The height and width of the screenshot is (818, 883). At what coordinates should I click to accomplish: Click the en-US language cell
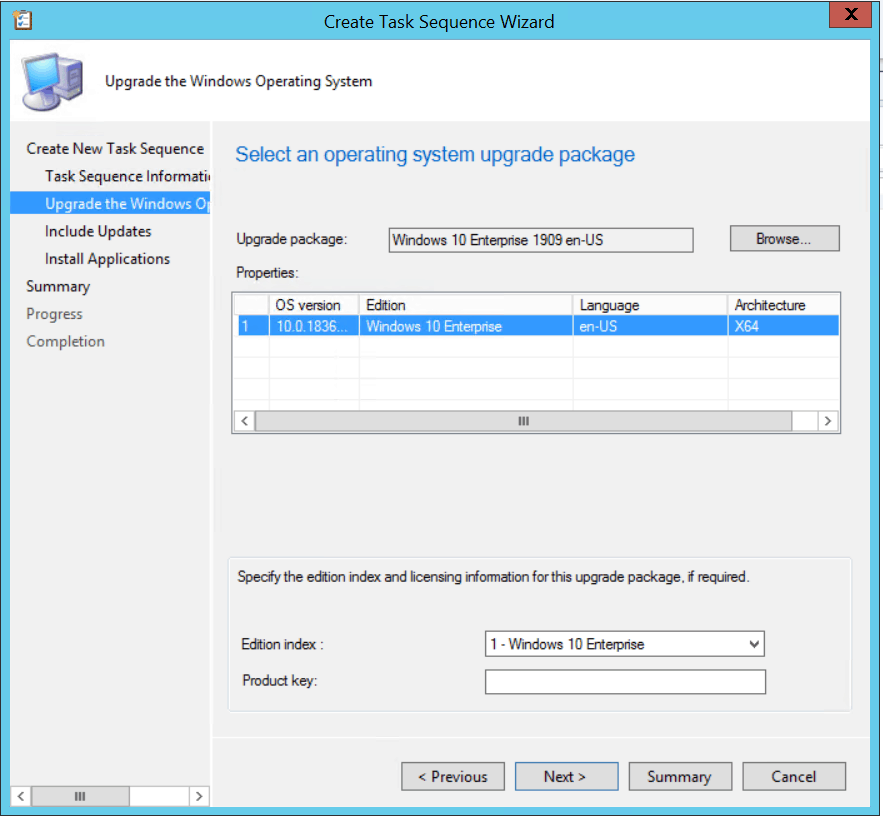coord(650,326)
